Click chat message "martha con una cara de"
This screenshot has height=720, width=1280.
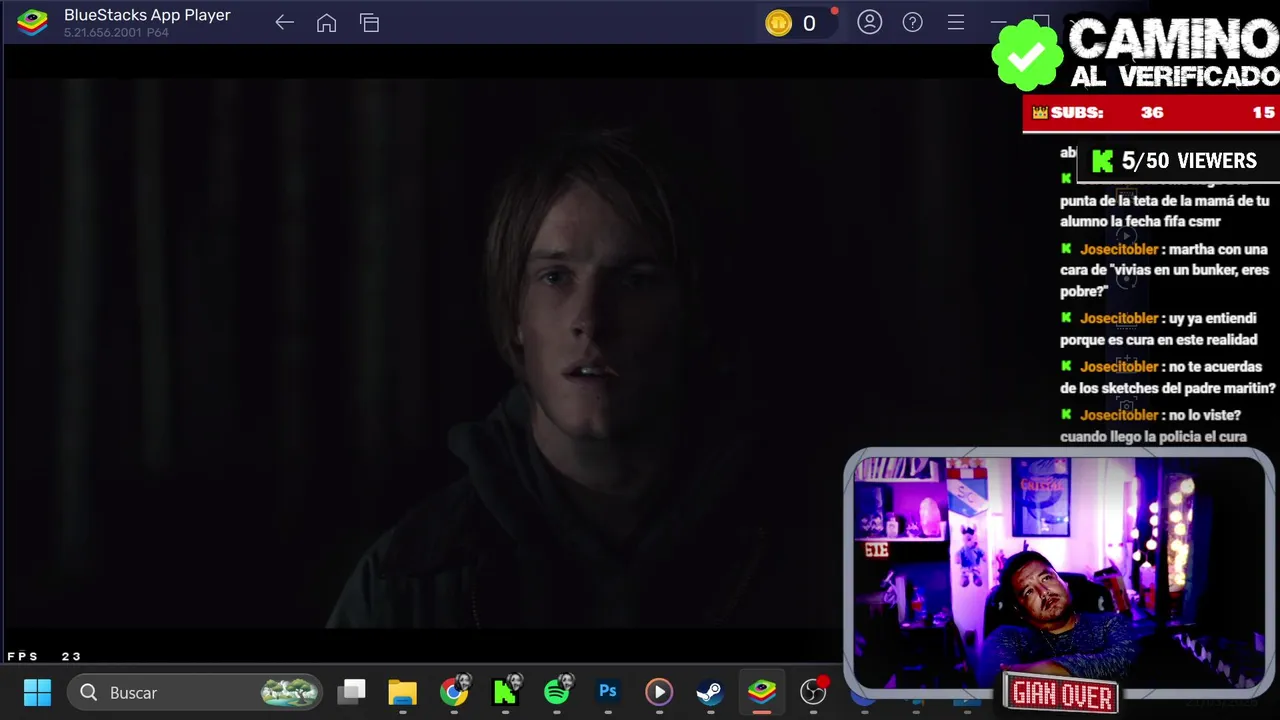pos(1164,270)
